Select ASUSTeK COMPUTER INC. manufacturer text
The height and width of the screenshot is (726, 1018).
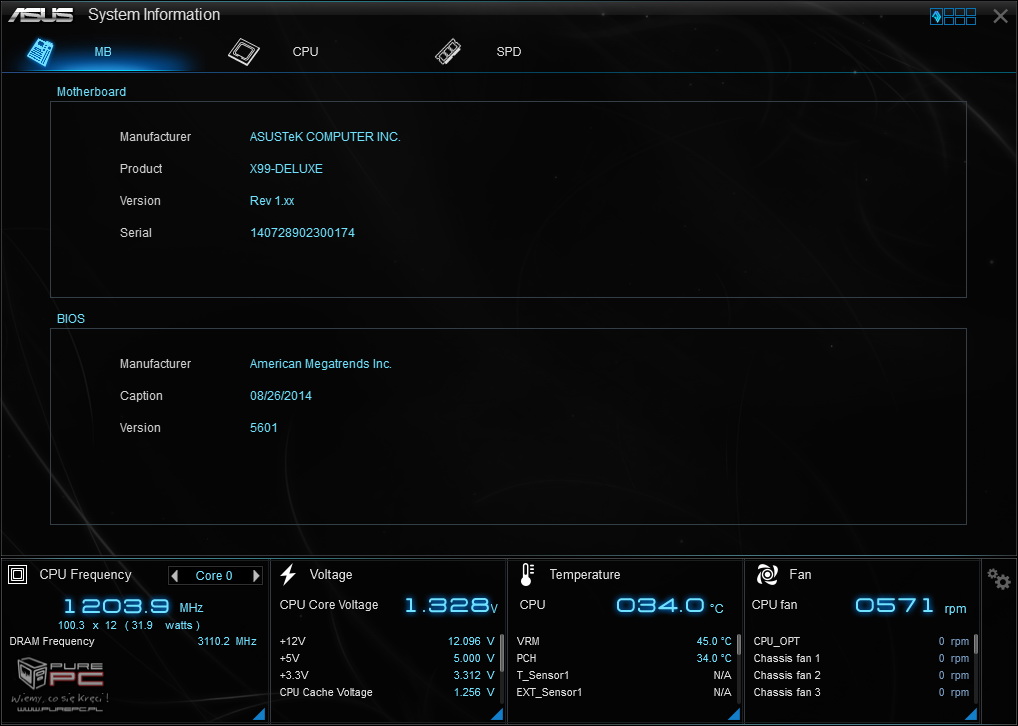tap(325, 137)
